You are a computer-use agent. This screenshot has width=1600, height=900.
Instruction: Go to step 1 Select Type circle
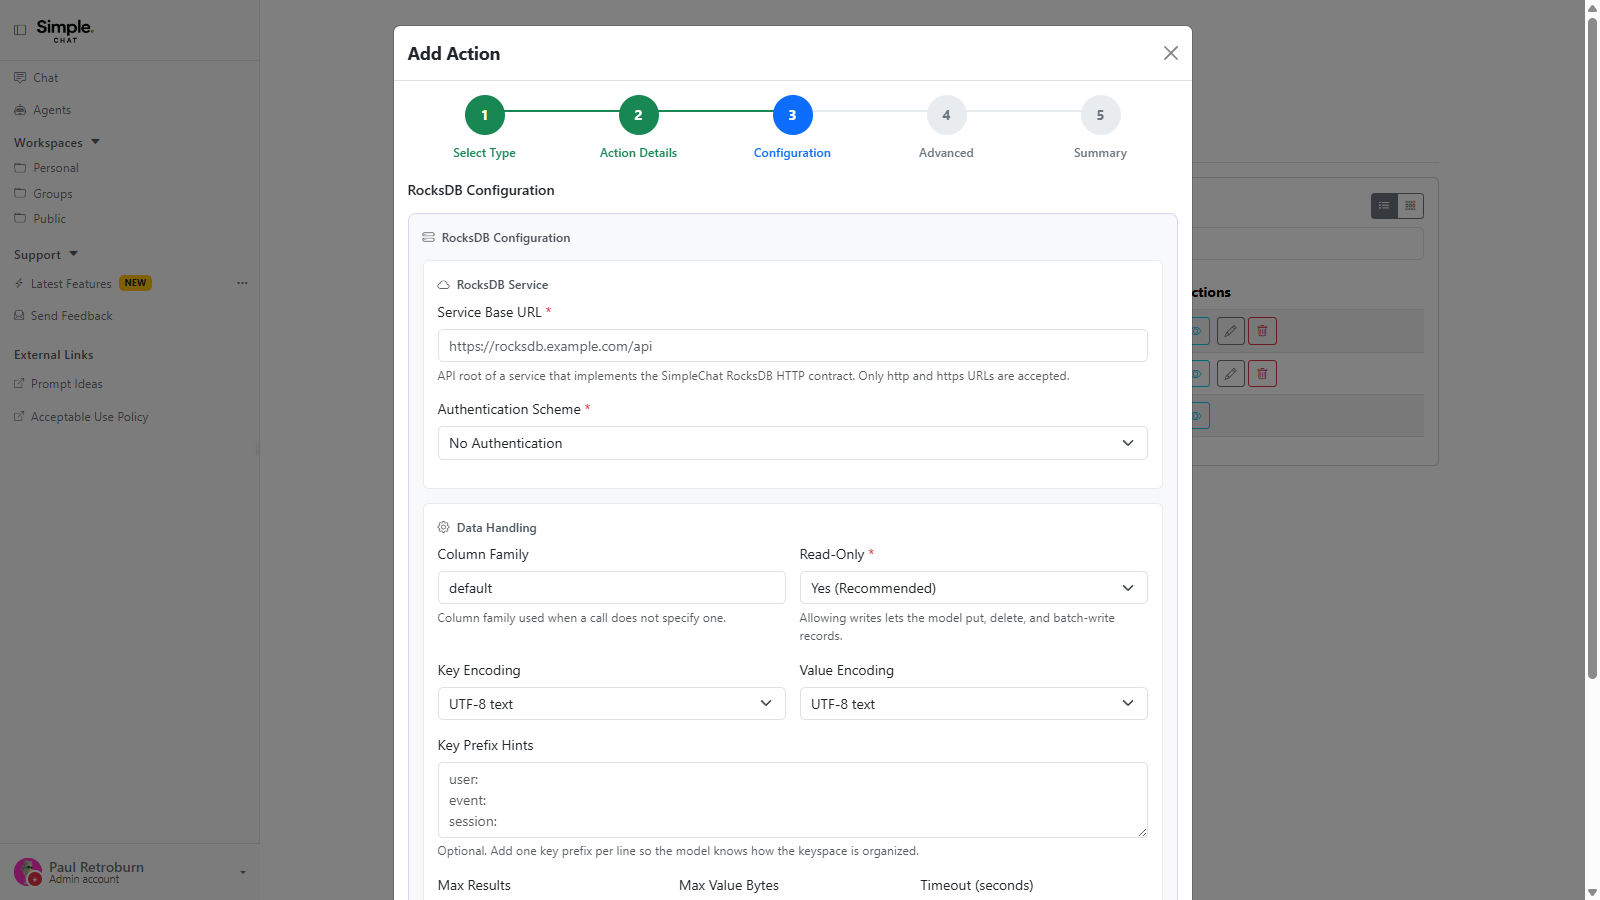click(x=485, y=115)
